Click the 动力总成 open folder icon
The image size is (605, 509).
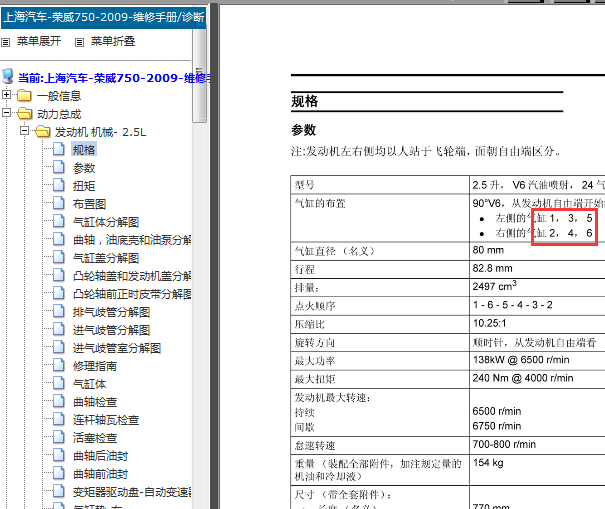pos(25,113)
